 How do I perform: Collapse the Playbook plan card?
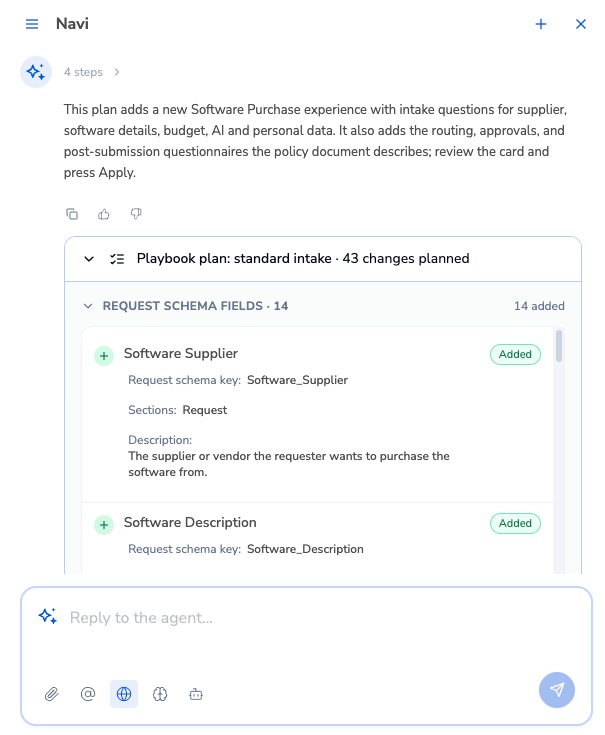[x=89, y=259]
